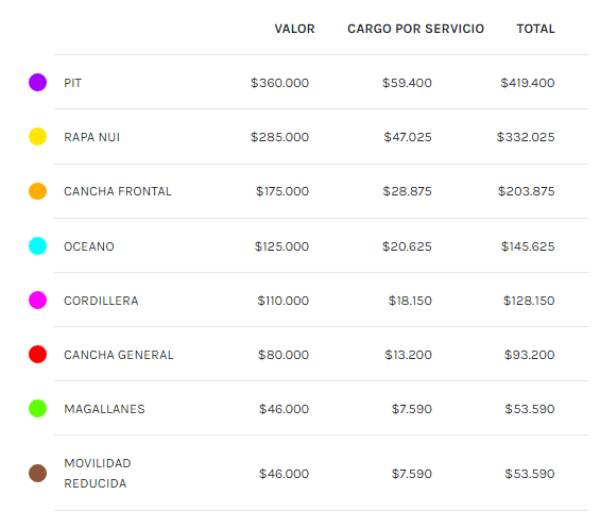Click the orange CANCHA FRONTAL color dot
Image resolution: width=600 pixels, height=512 pixels.
[38, 191]
